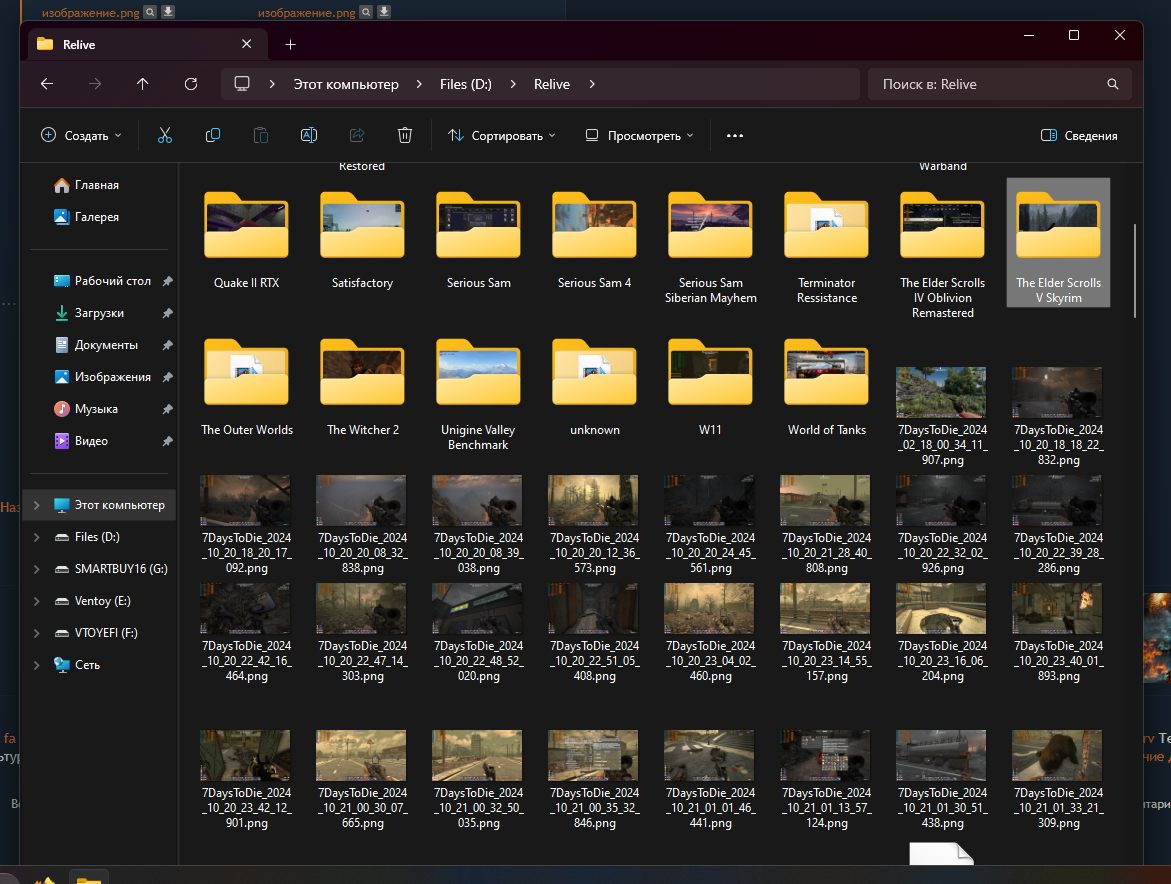Image resolution: width=1171 pixels, height=884 pixels.
Task: Open the Просмотреть view dropdown
Action: click(639, 135)
